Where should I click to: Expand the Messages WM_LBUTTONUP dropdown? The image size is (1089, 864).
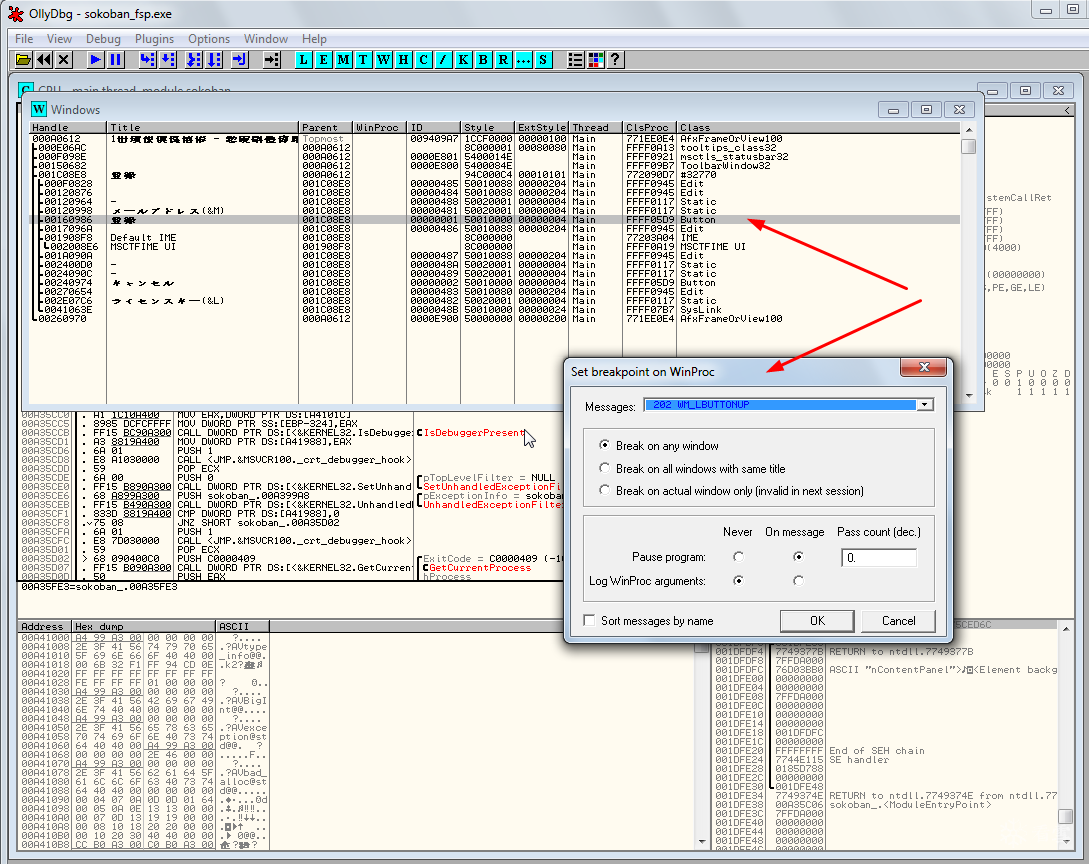point(924,405)
